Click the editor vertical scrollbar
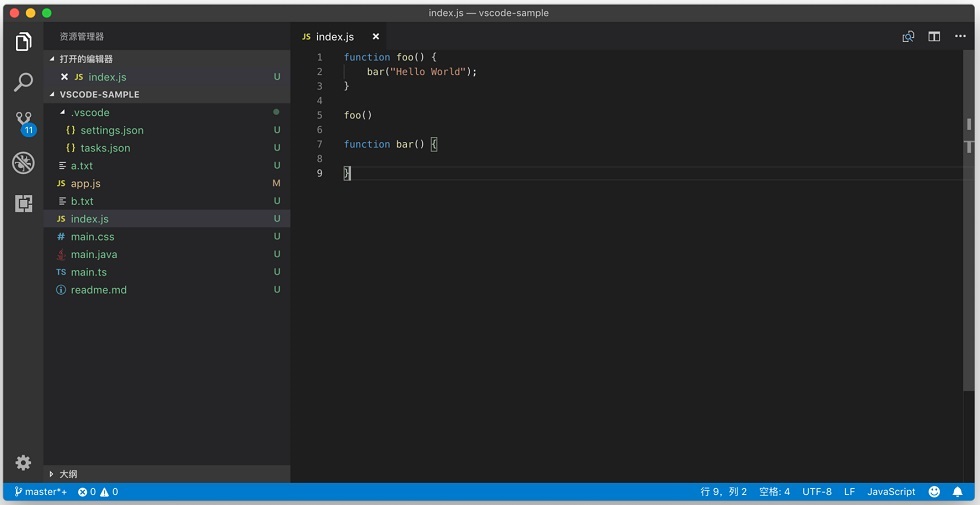Viewport: 980px width, 505px height. 969,221
